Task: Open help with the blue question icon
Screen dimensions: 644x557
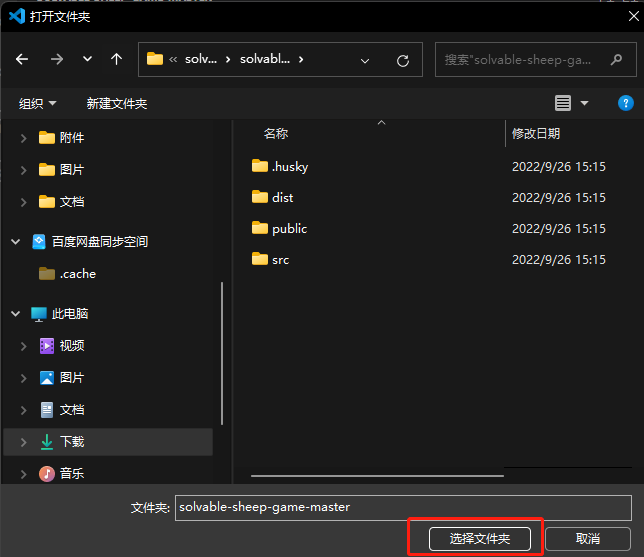Action: coord(626,103)
